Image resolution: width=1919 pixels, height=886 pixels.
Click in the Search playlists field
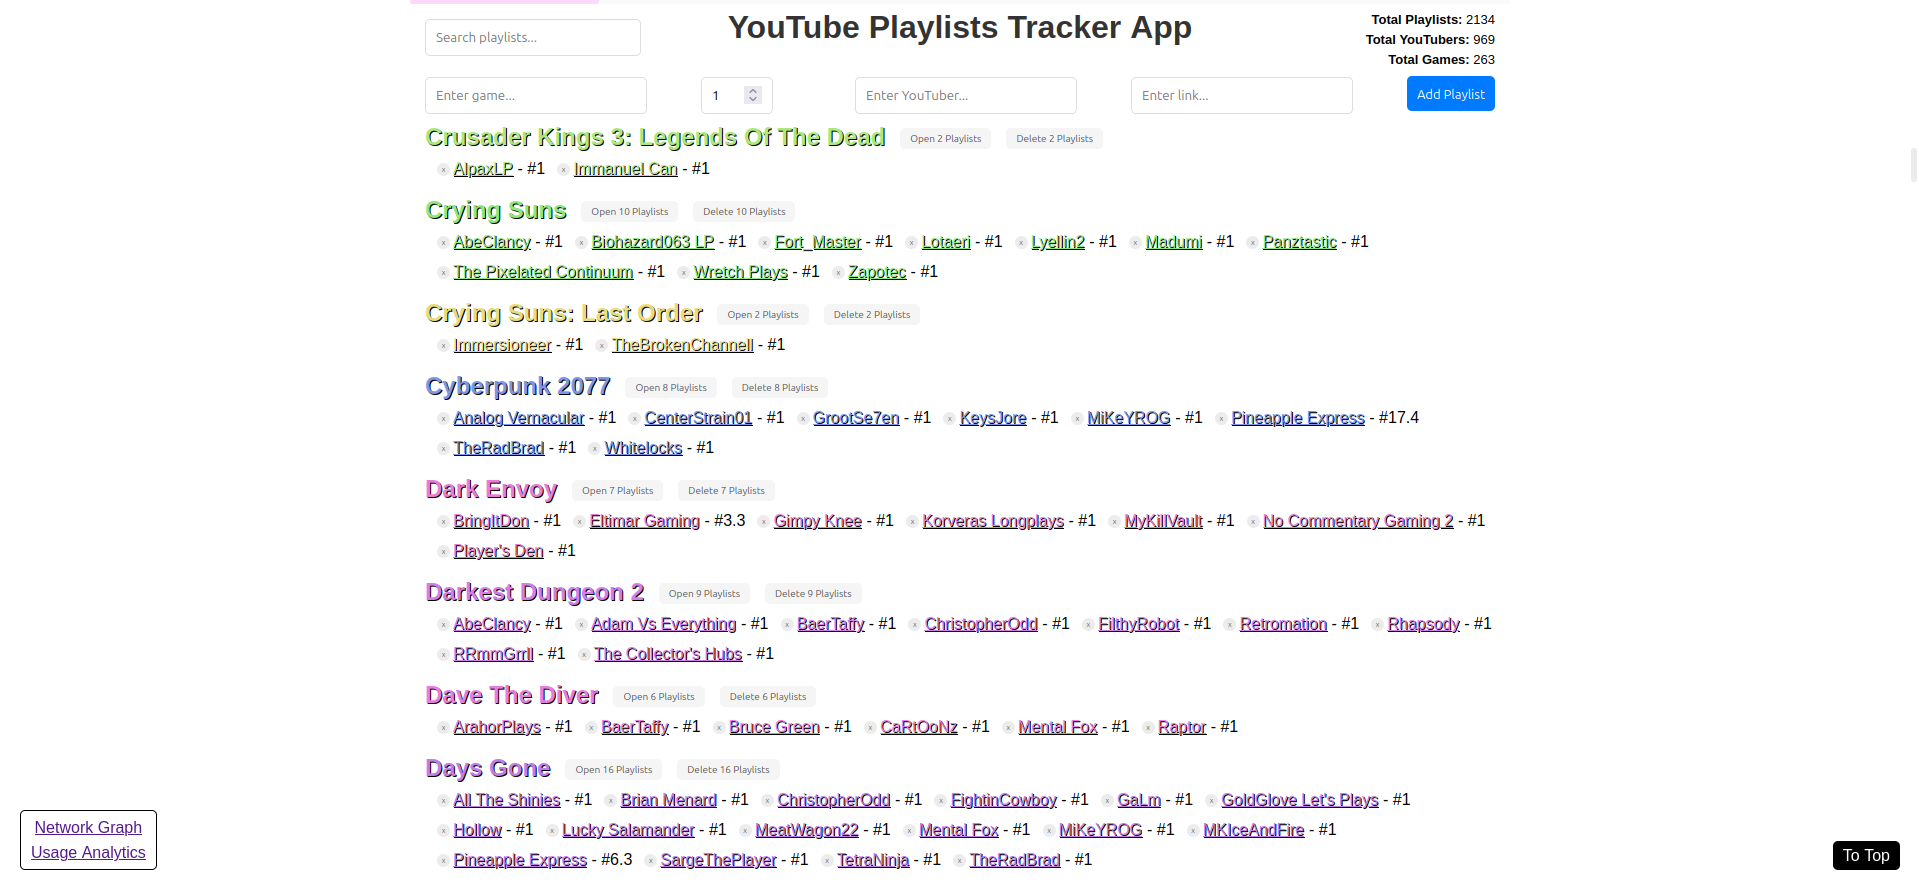click(532, 37)
